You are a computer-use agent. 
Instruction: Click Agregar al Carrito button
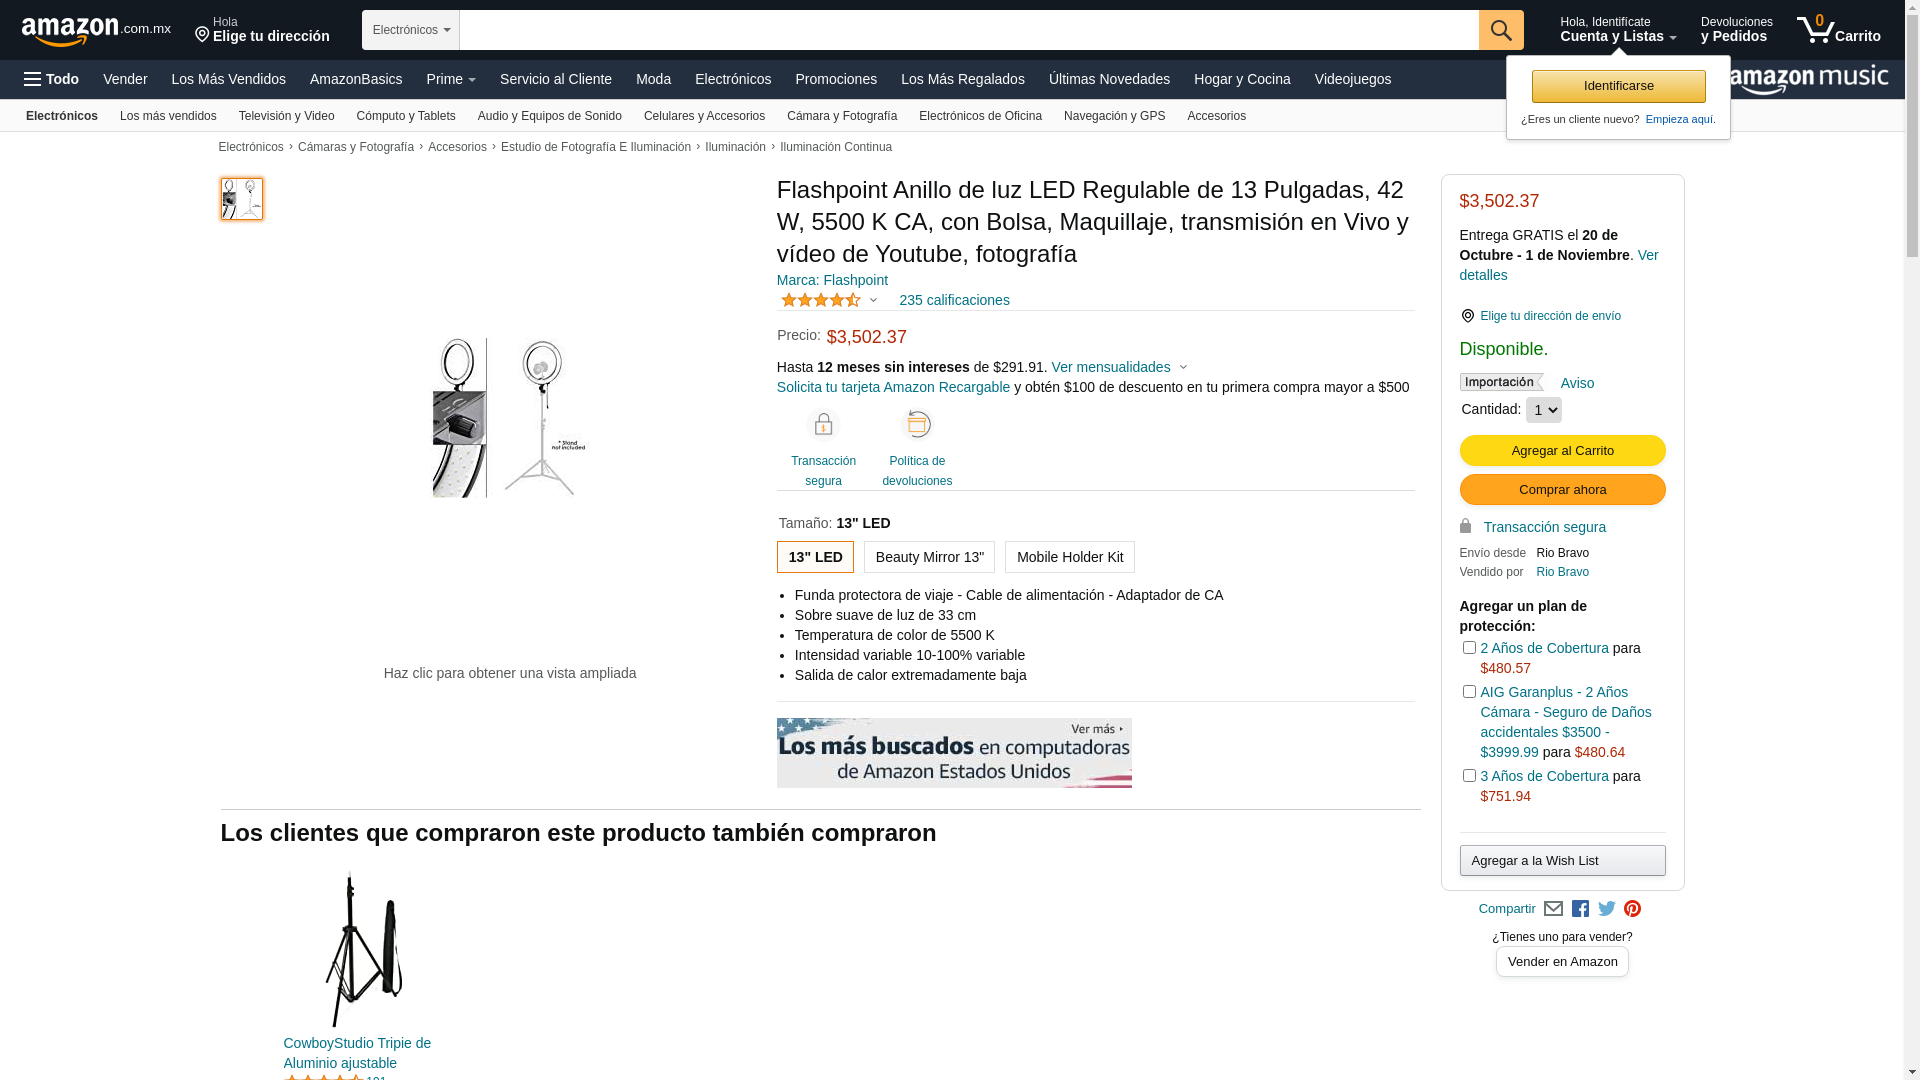click(1562, 451)
